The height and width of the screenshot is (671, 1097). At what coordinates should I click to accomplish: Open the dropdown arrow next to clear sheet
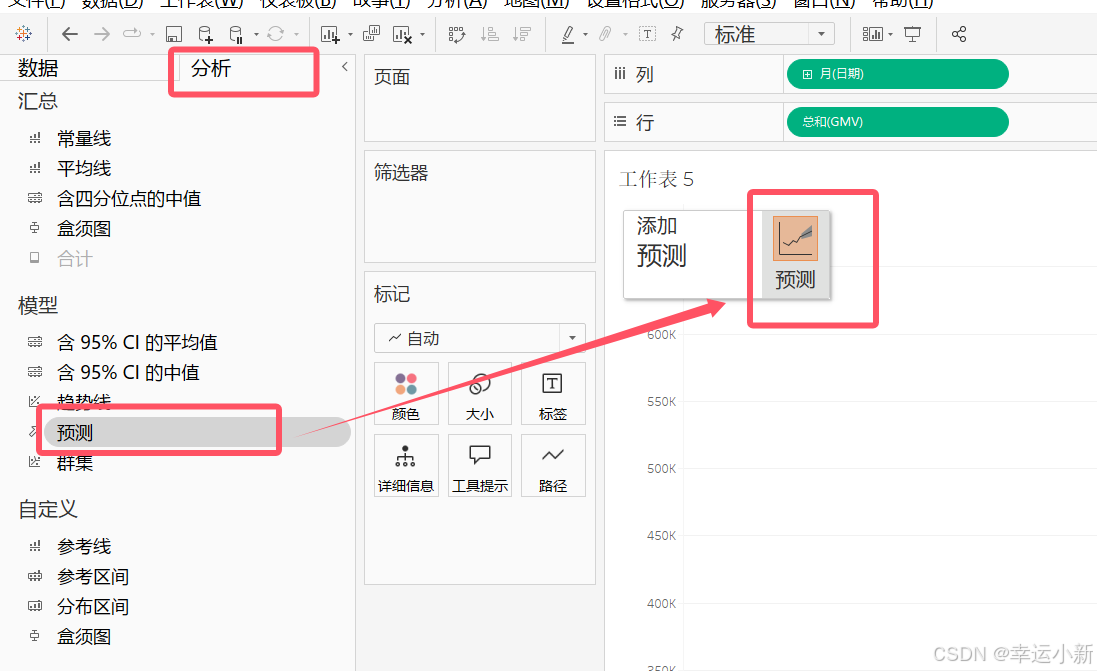[x=423, y=34]
